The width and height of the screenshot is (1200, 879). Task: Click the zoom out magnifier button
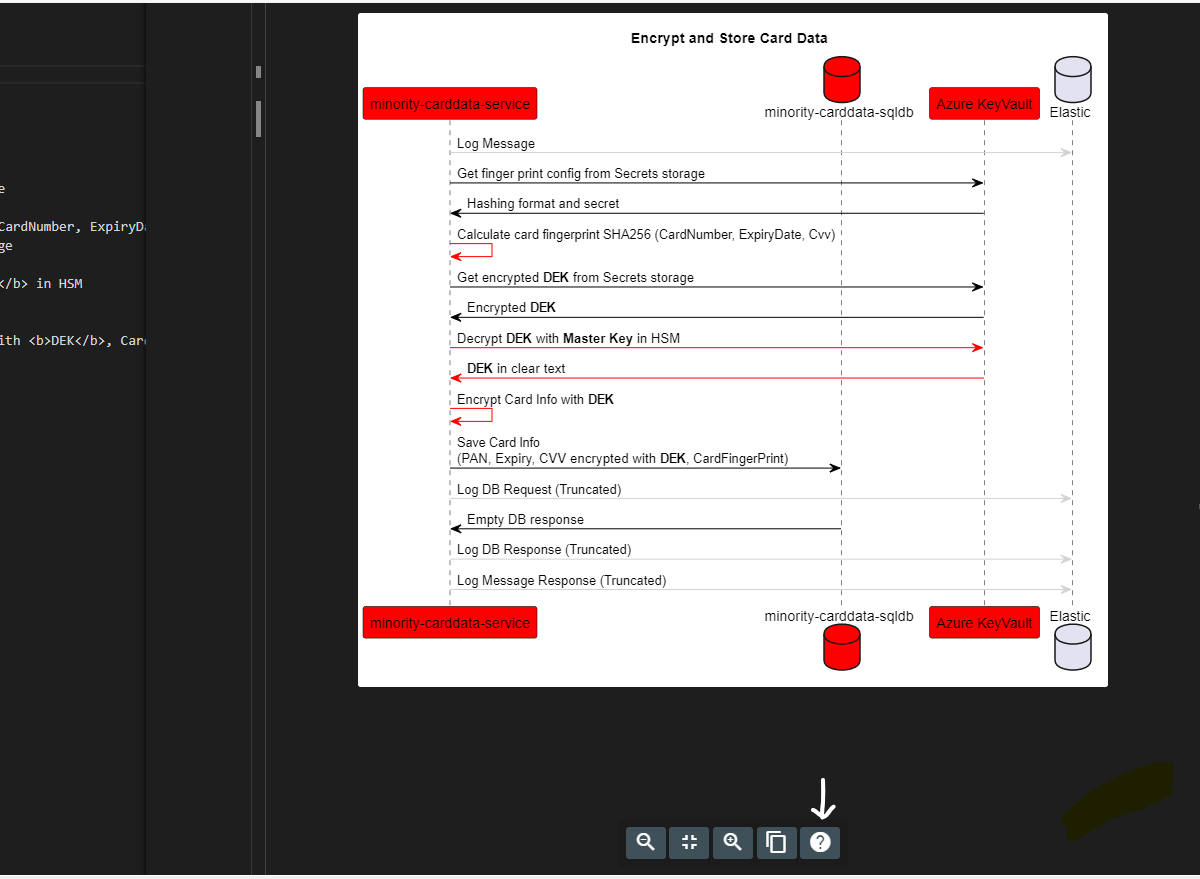coord(645,842)
